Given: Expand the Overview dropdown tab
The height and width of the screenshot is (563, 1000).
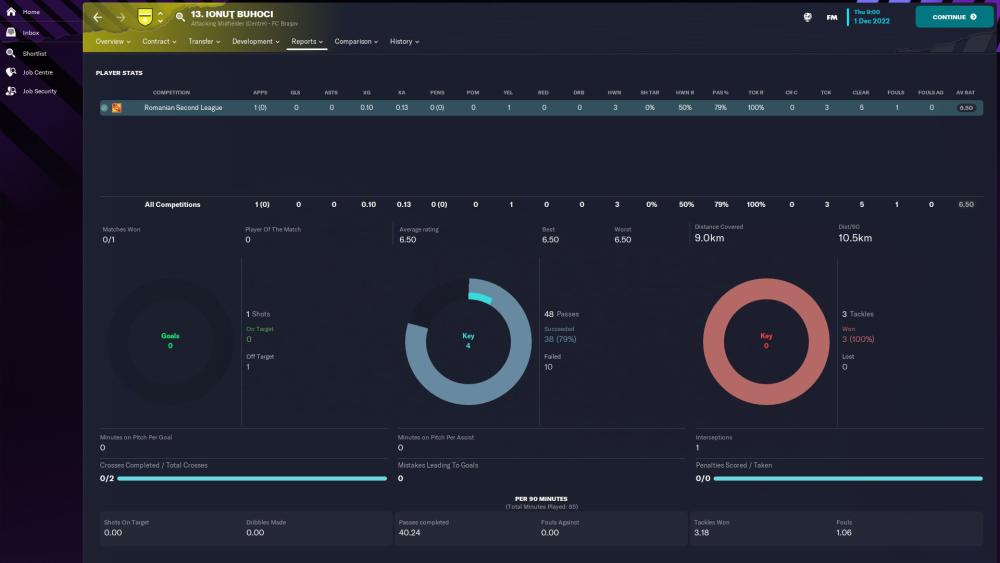Looking at the screenshot, I should tap(114, 42).
